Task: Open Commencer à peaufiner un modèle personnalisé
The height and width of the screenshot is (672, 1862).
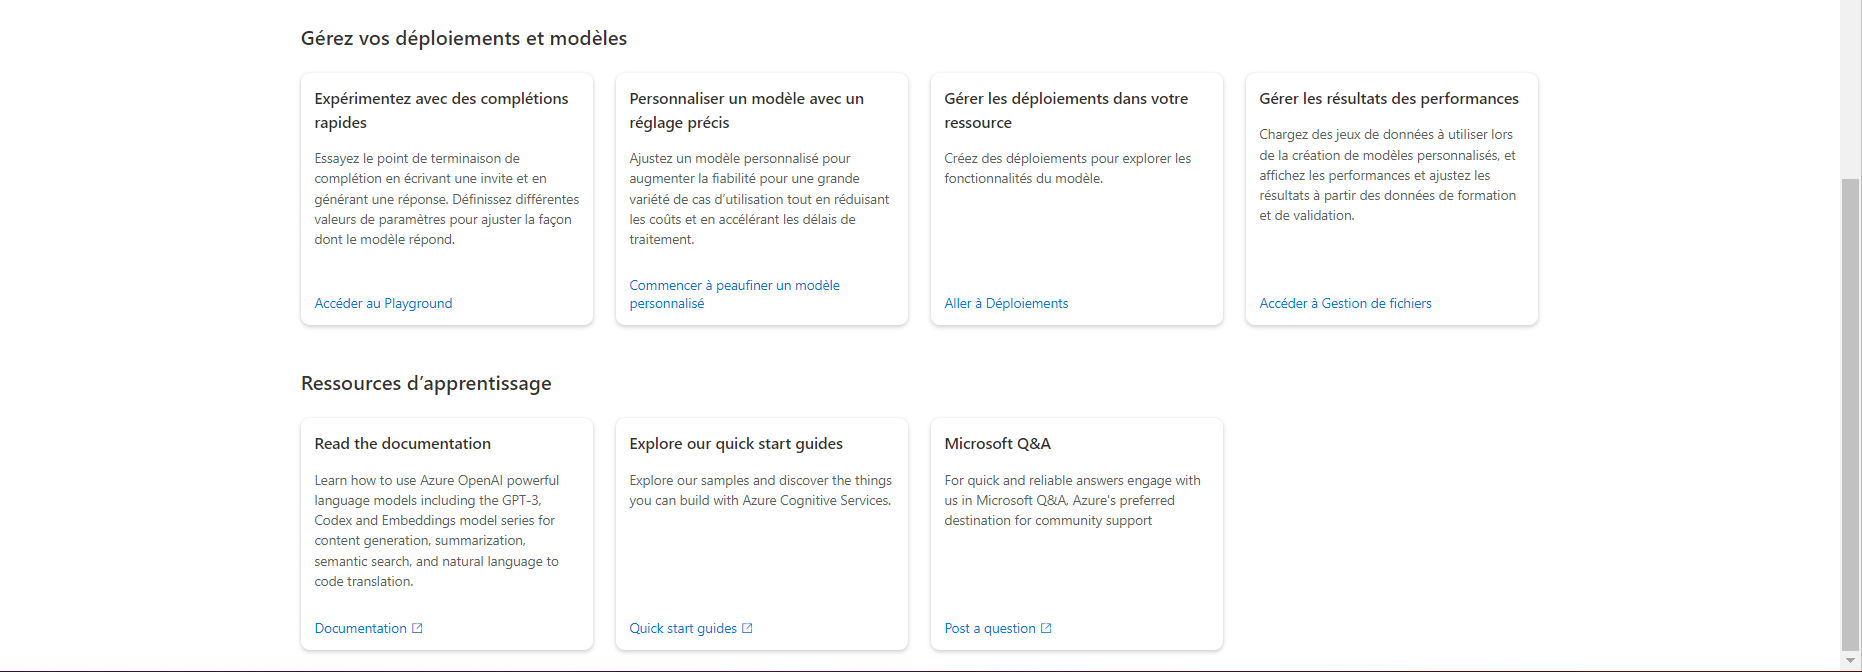Action: 734,294
